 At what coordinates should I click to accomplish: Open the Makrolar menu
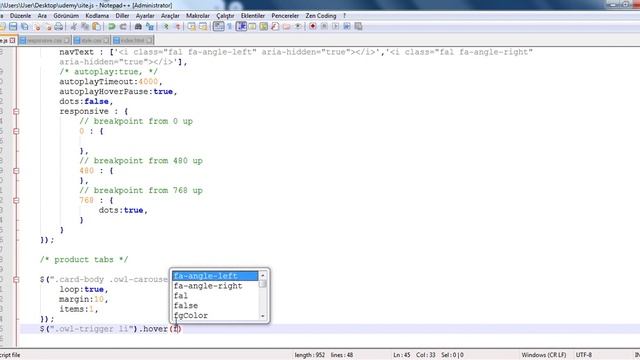198,16
